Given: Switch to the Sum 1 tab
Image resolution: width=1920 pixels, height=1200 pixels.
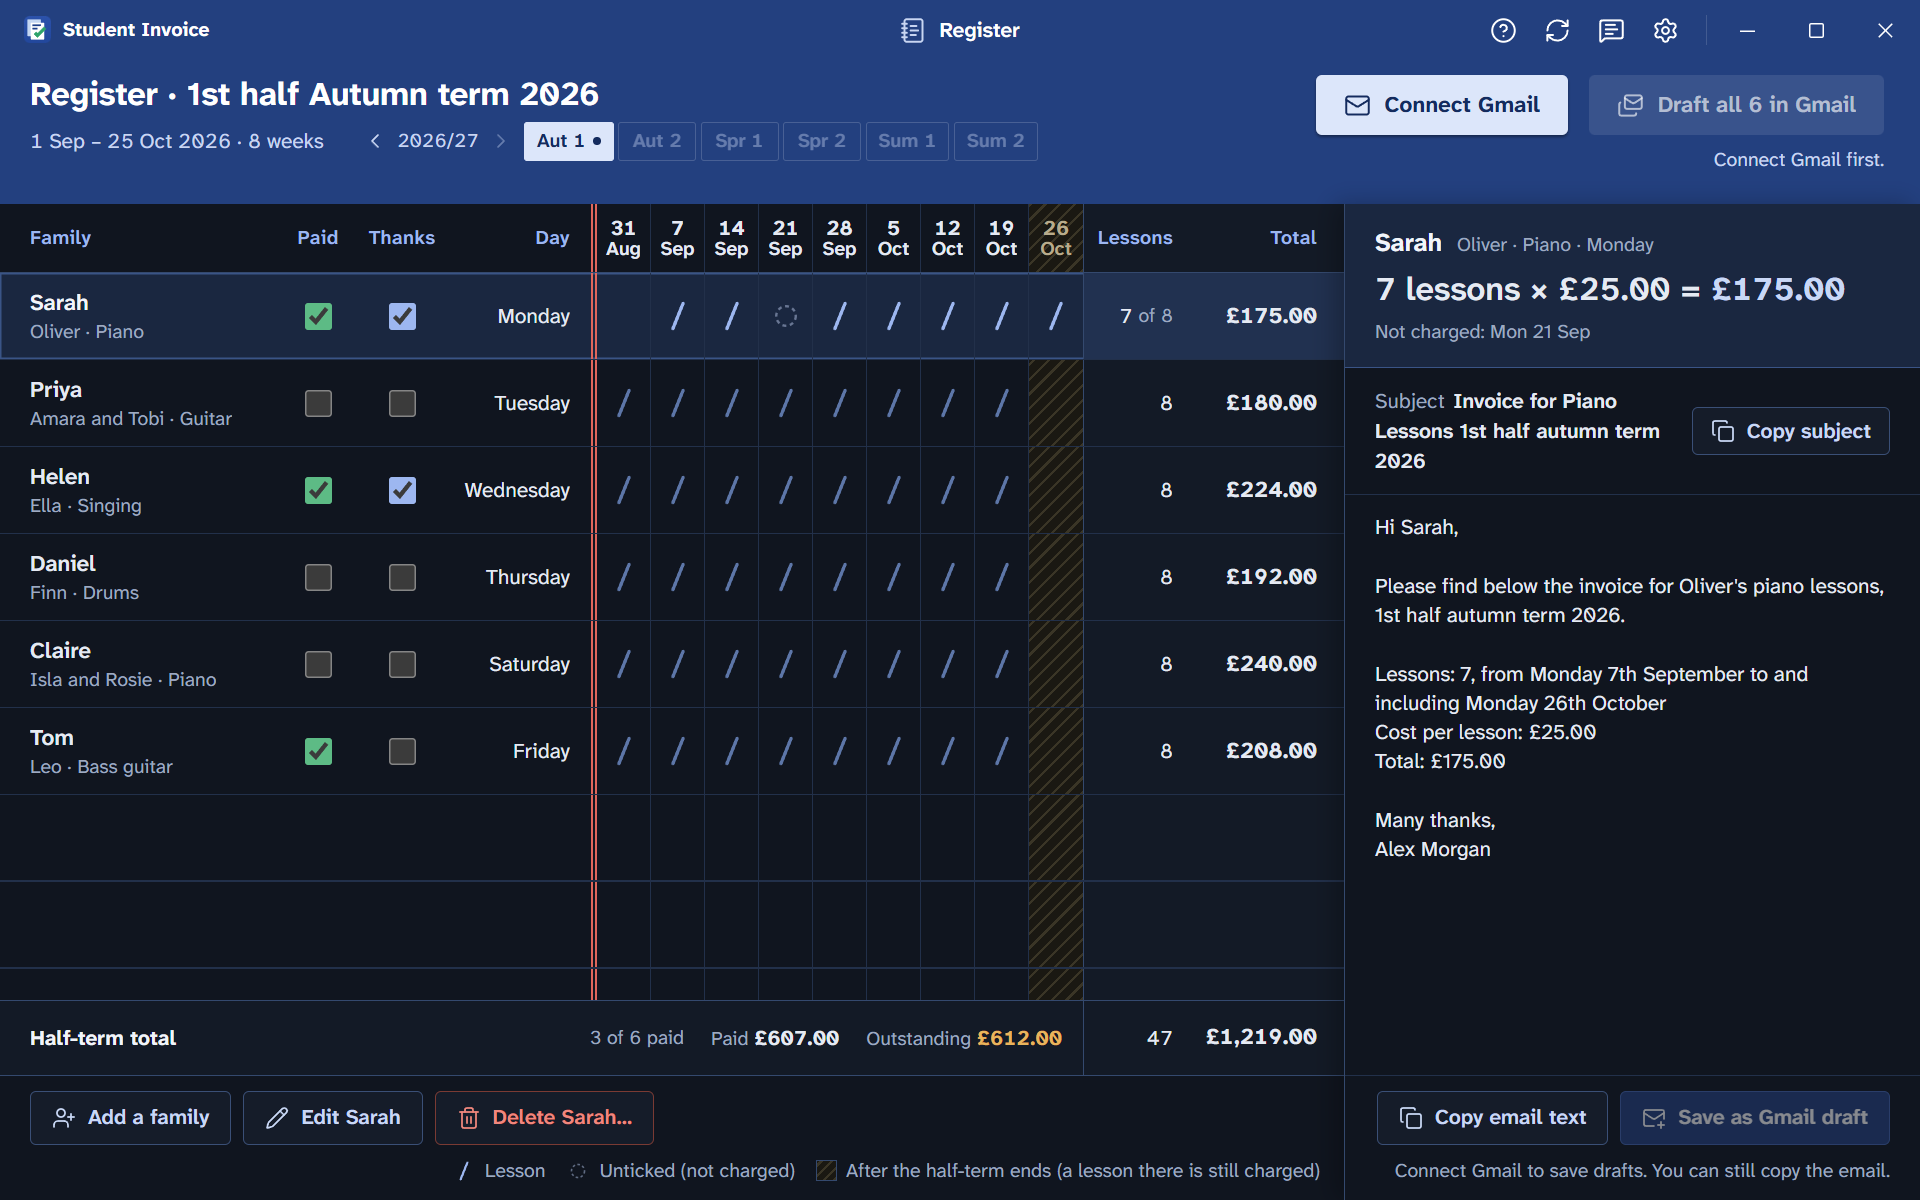Looking at the screenshot, I should click(x=907, y=141).
